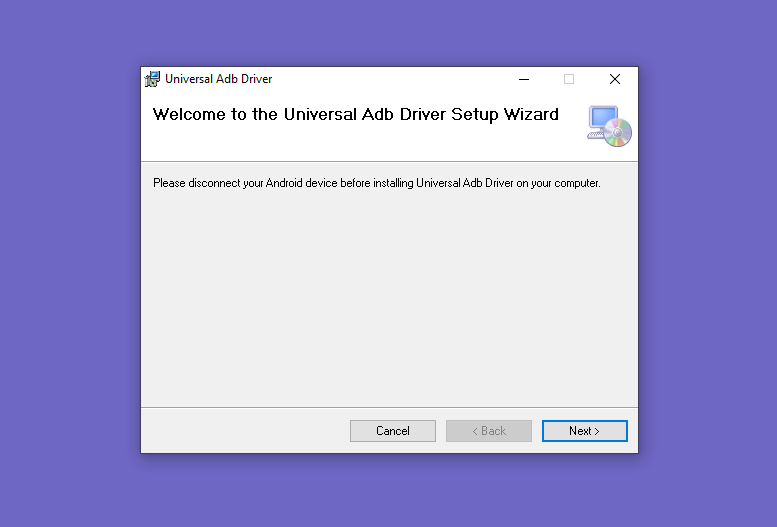Click the purple desktop background outside the dialog

[x=69, y=263]
